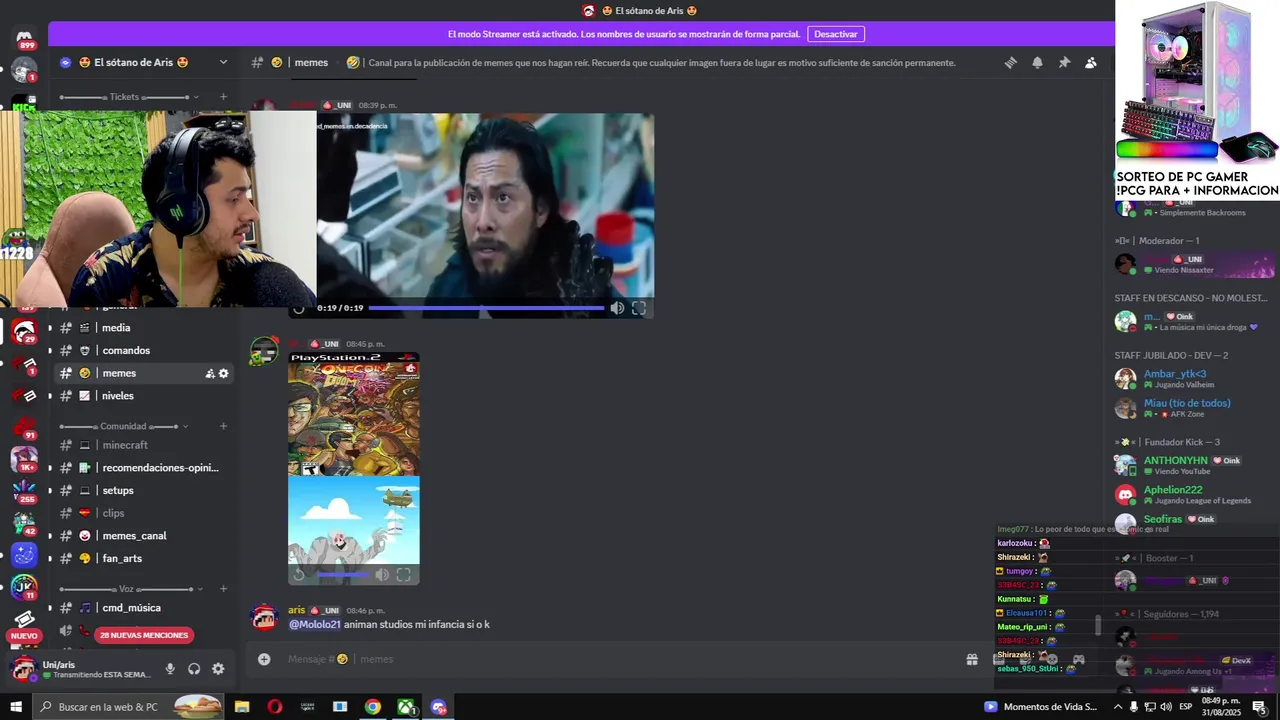Create invite for memes channel

210,373
